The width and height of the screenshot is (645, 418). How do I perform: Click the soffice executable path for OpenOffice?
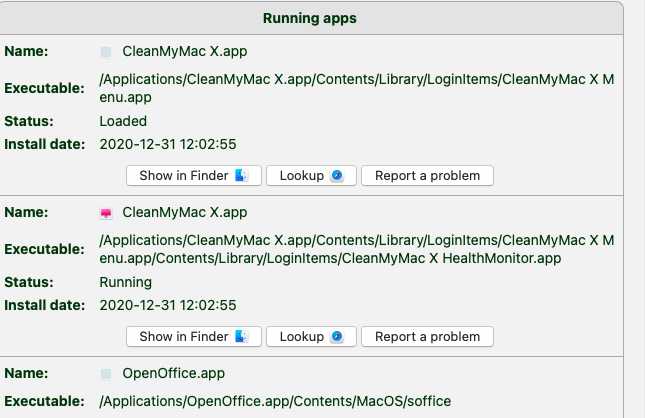[x=275, y=401]
